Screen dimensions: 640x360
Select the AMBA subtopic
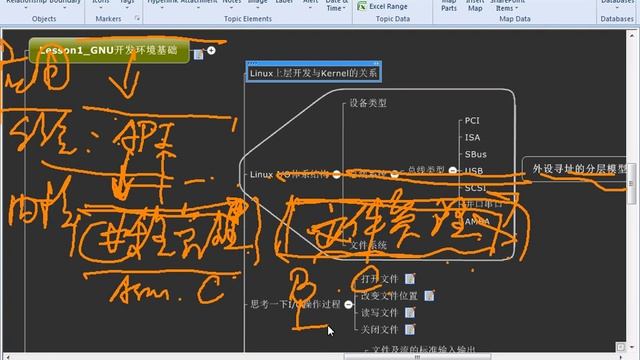pos(477,221)
